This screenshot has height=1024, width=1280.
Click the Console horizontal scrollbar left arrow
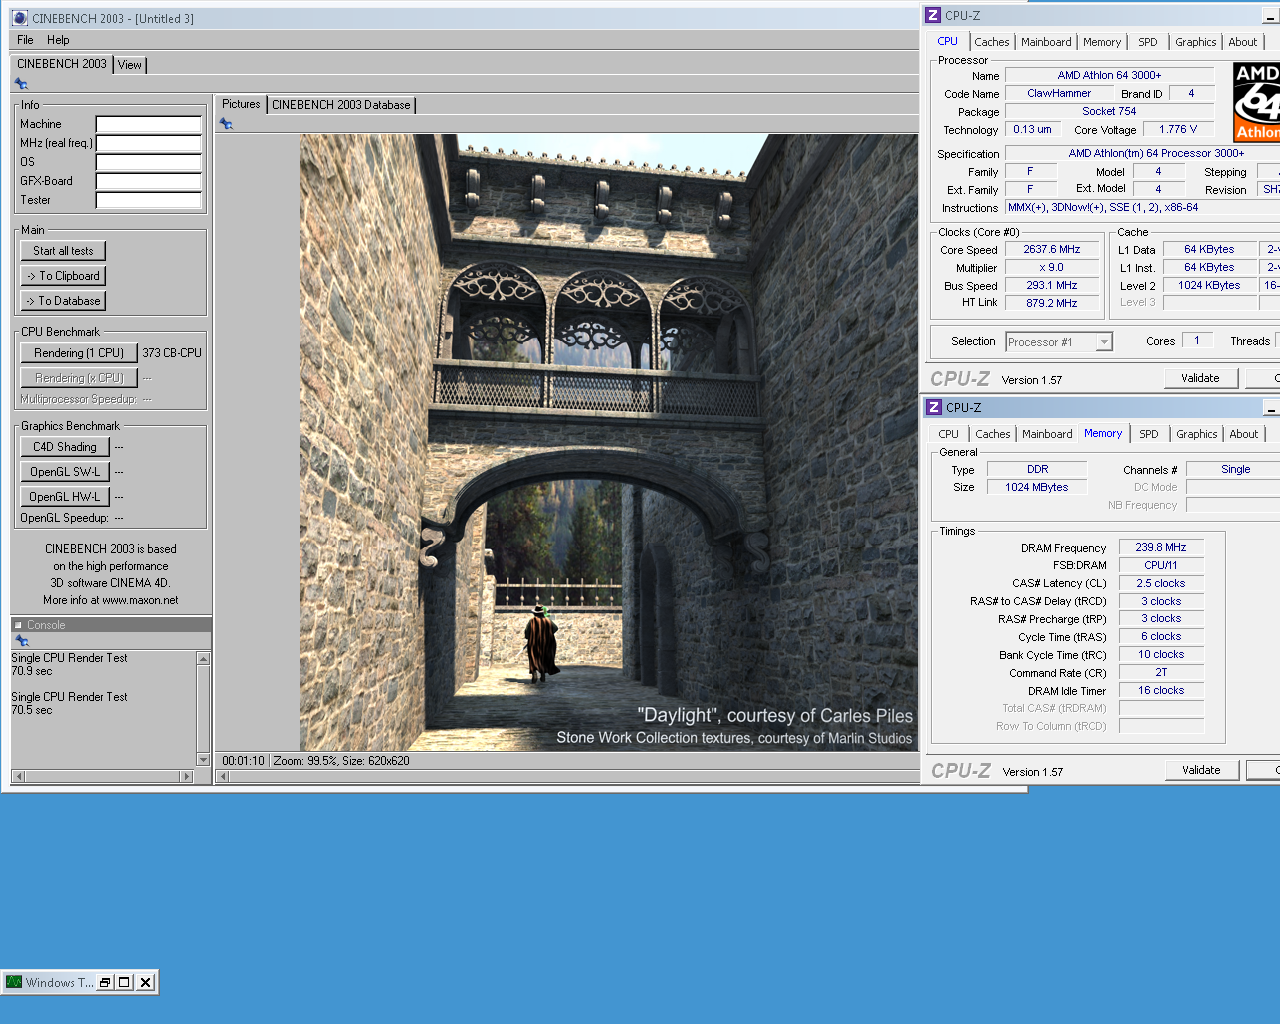tap(18, 776)
